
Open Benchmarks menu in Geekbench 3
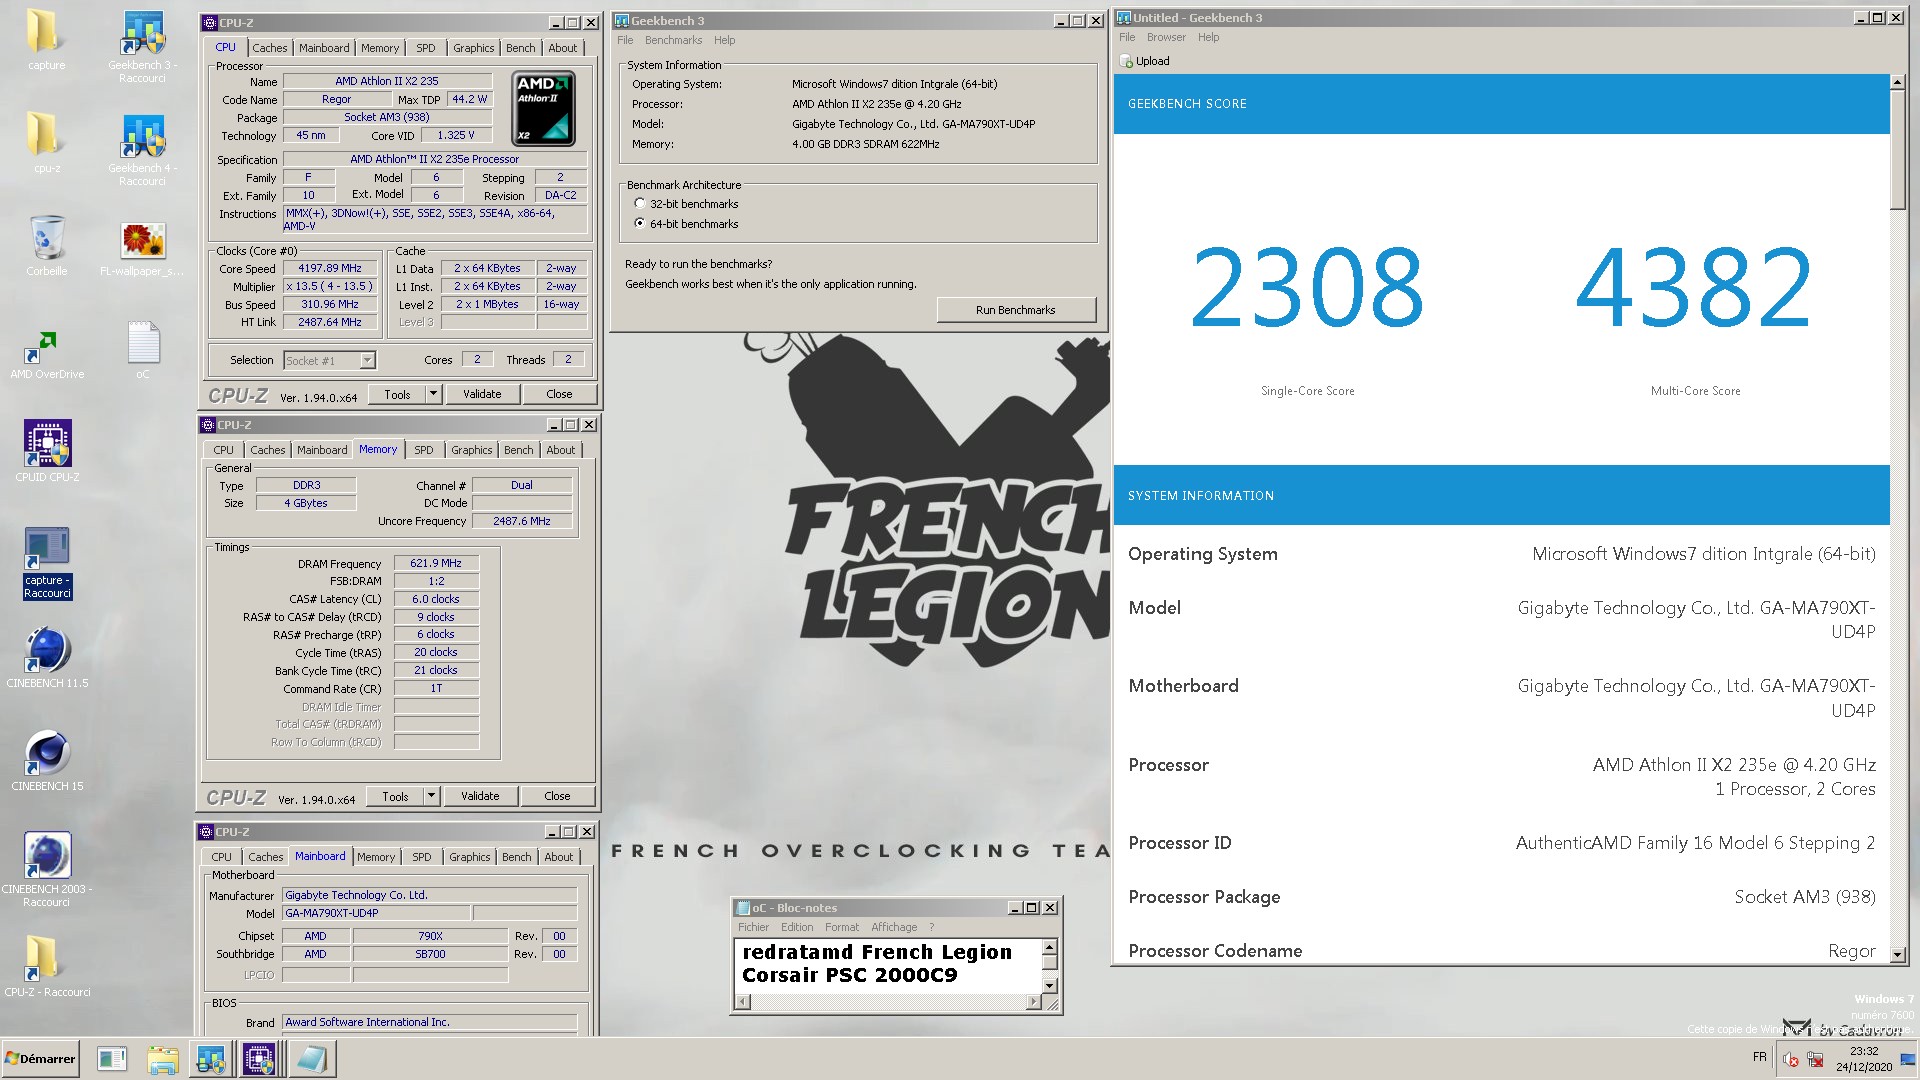[x=673, y=40]
